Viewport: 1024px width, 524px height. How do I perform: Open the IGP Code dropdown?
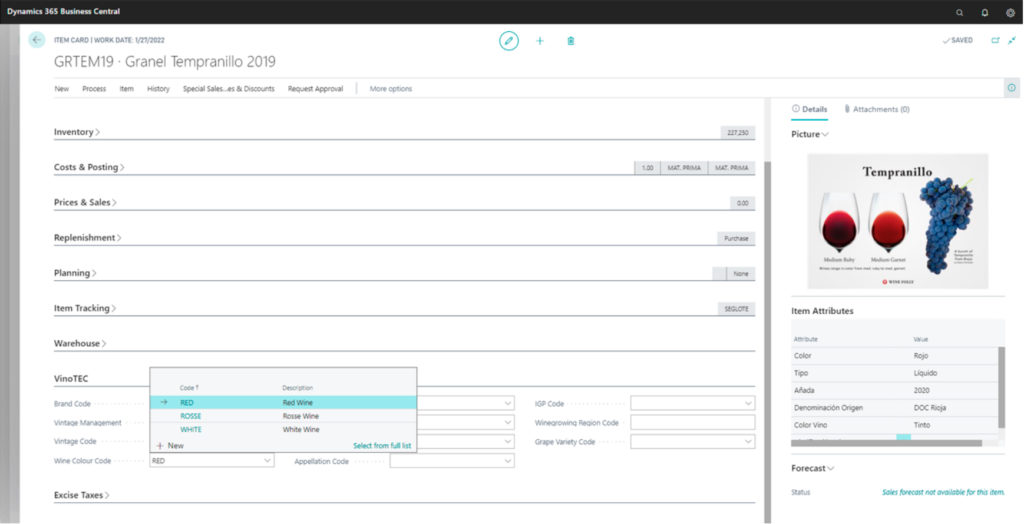click(x=748, y=404)
